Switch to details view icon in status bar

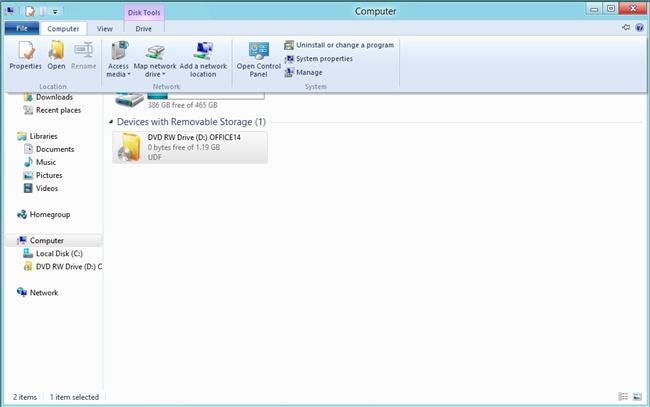coord(623,397)
